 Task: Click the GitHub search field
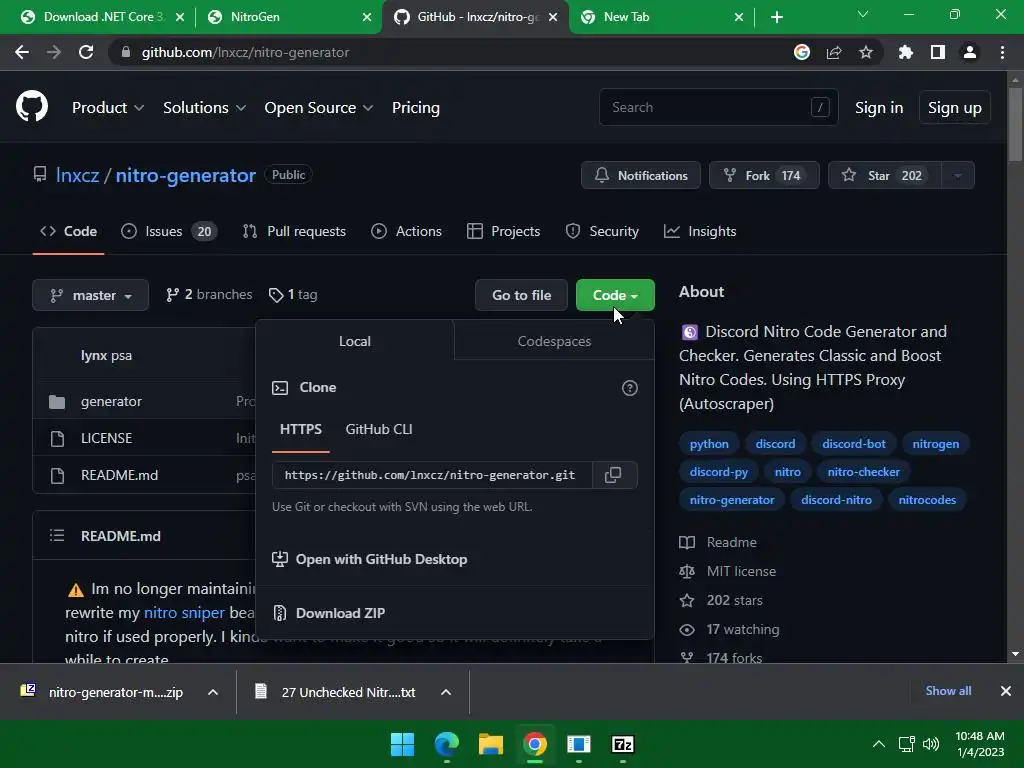(x=718, y=107)
